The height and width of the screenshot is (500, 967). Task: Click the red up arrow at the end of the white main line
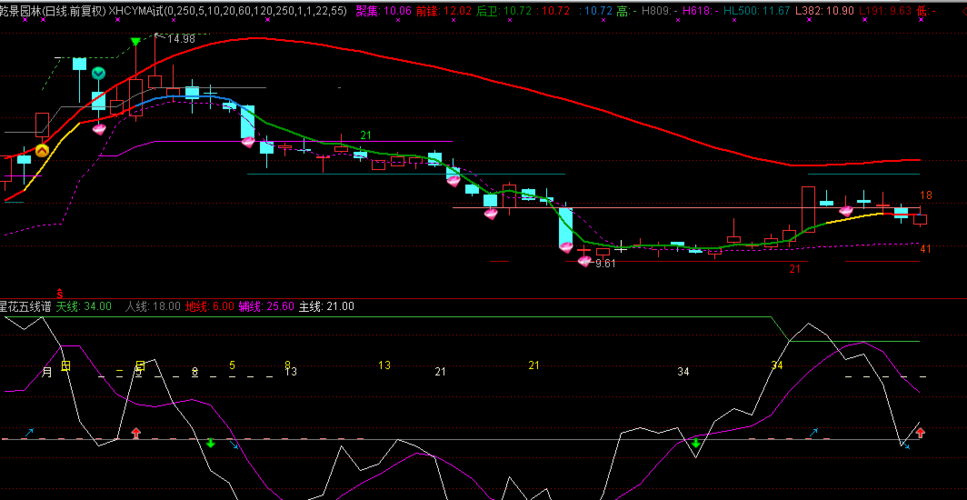pyautogui.click(x=921, y=433)
